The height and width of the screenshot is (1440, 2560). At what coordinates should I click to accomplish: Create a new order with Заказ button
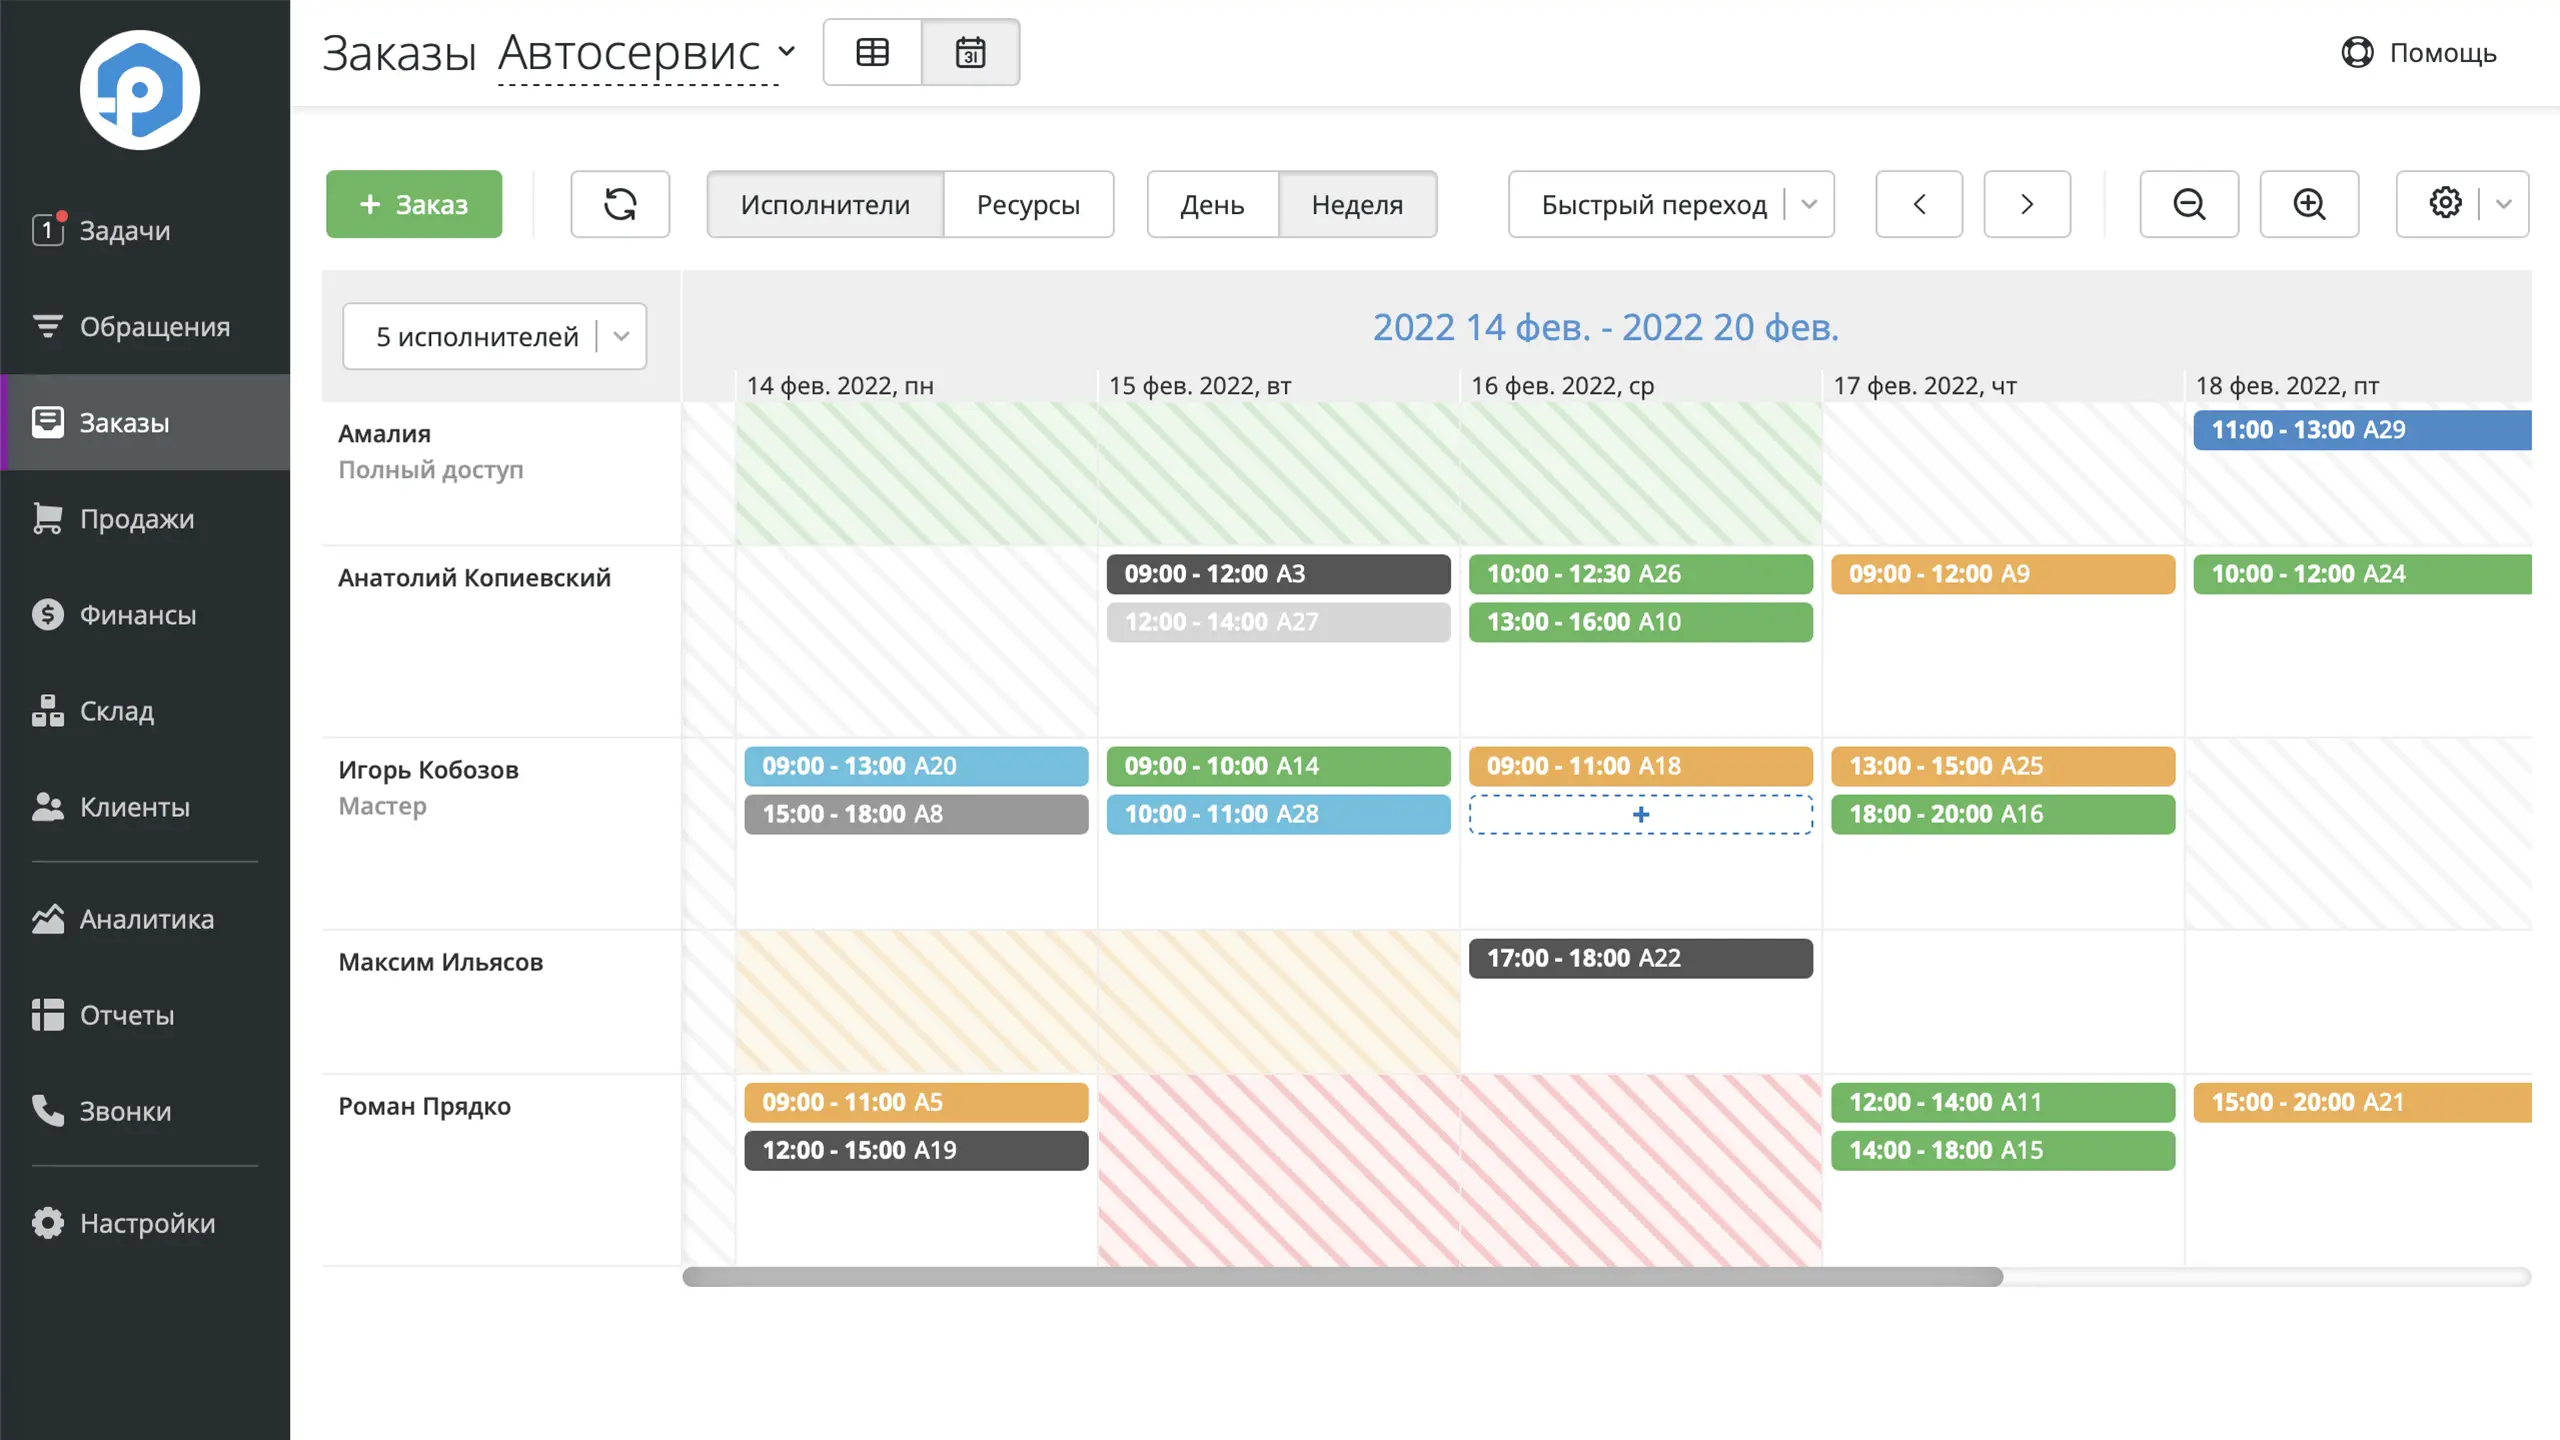[x=414, y=204]
